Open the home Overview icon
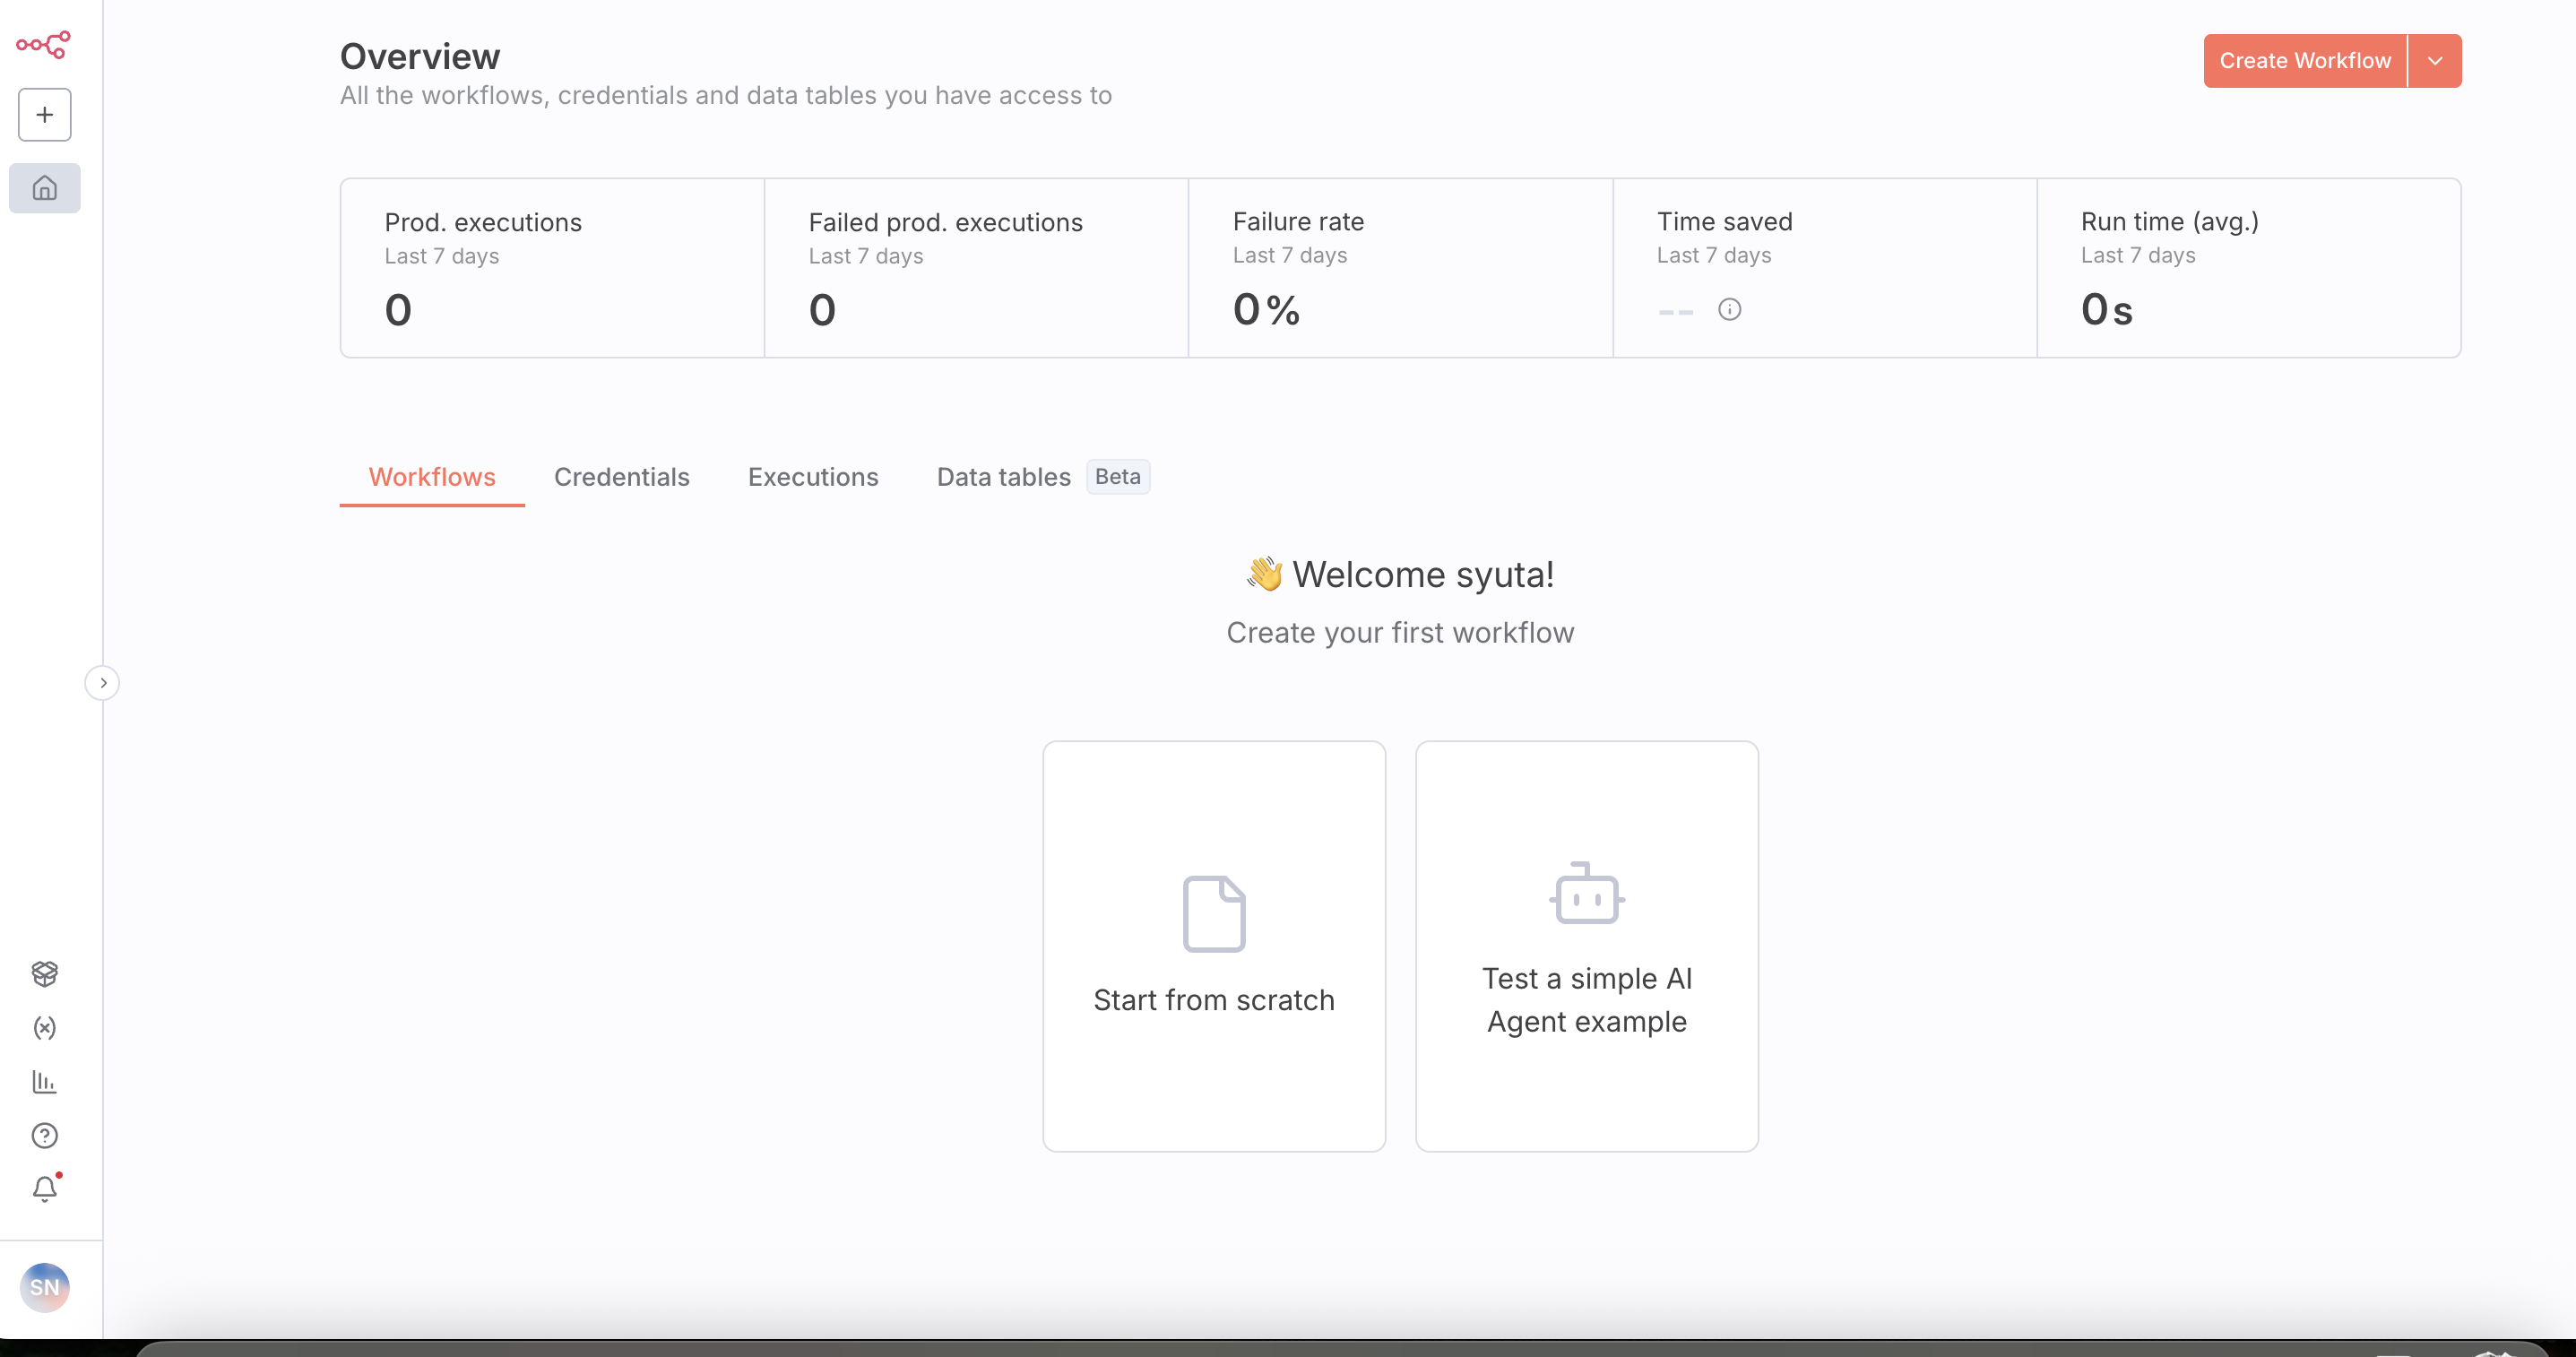This screenshot has width=2576, height=1357. (x=45, y=188)
